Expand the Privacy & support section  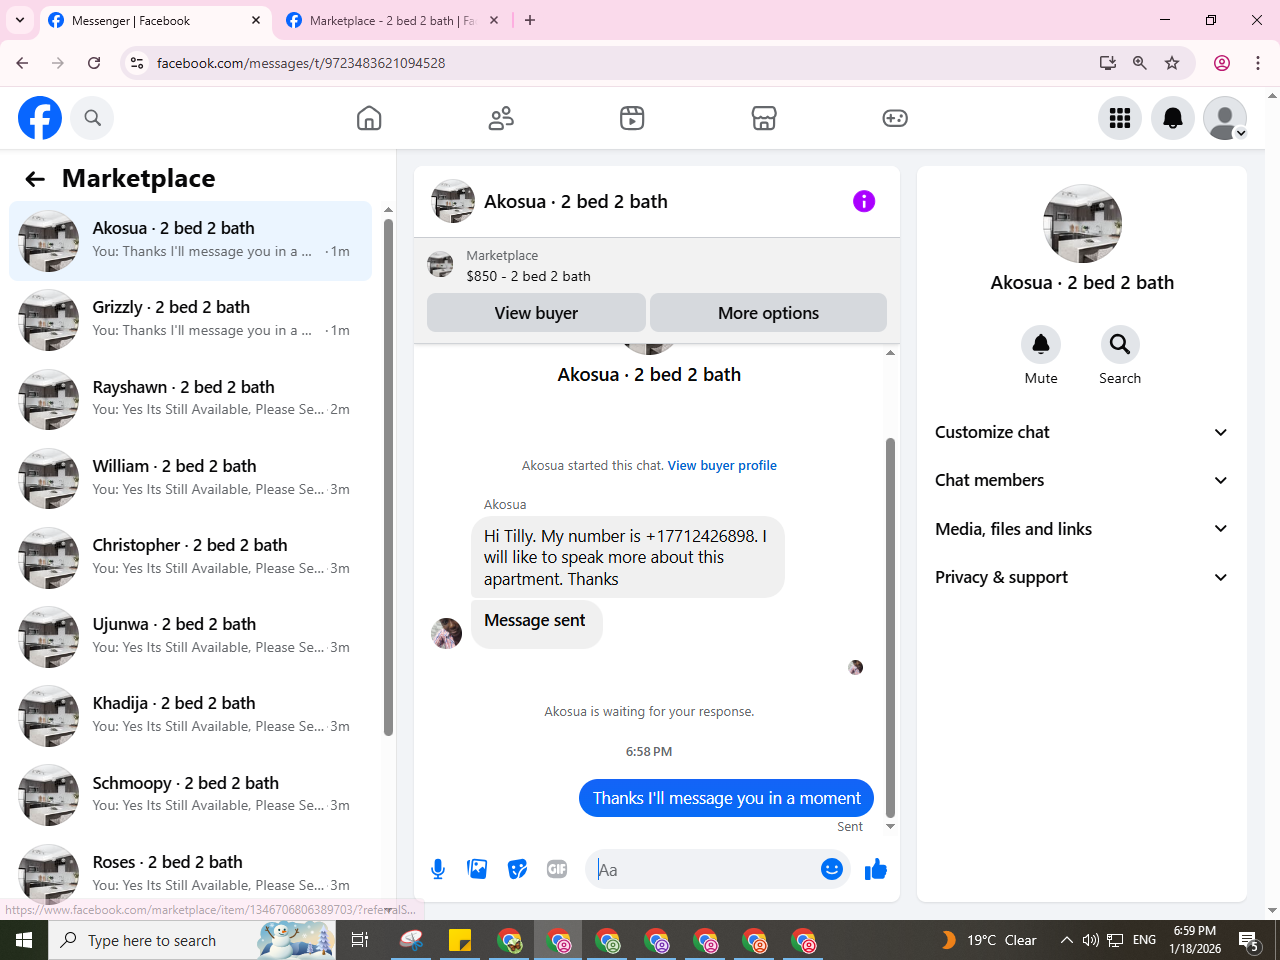tap(1081, 577)
